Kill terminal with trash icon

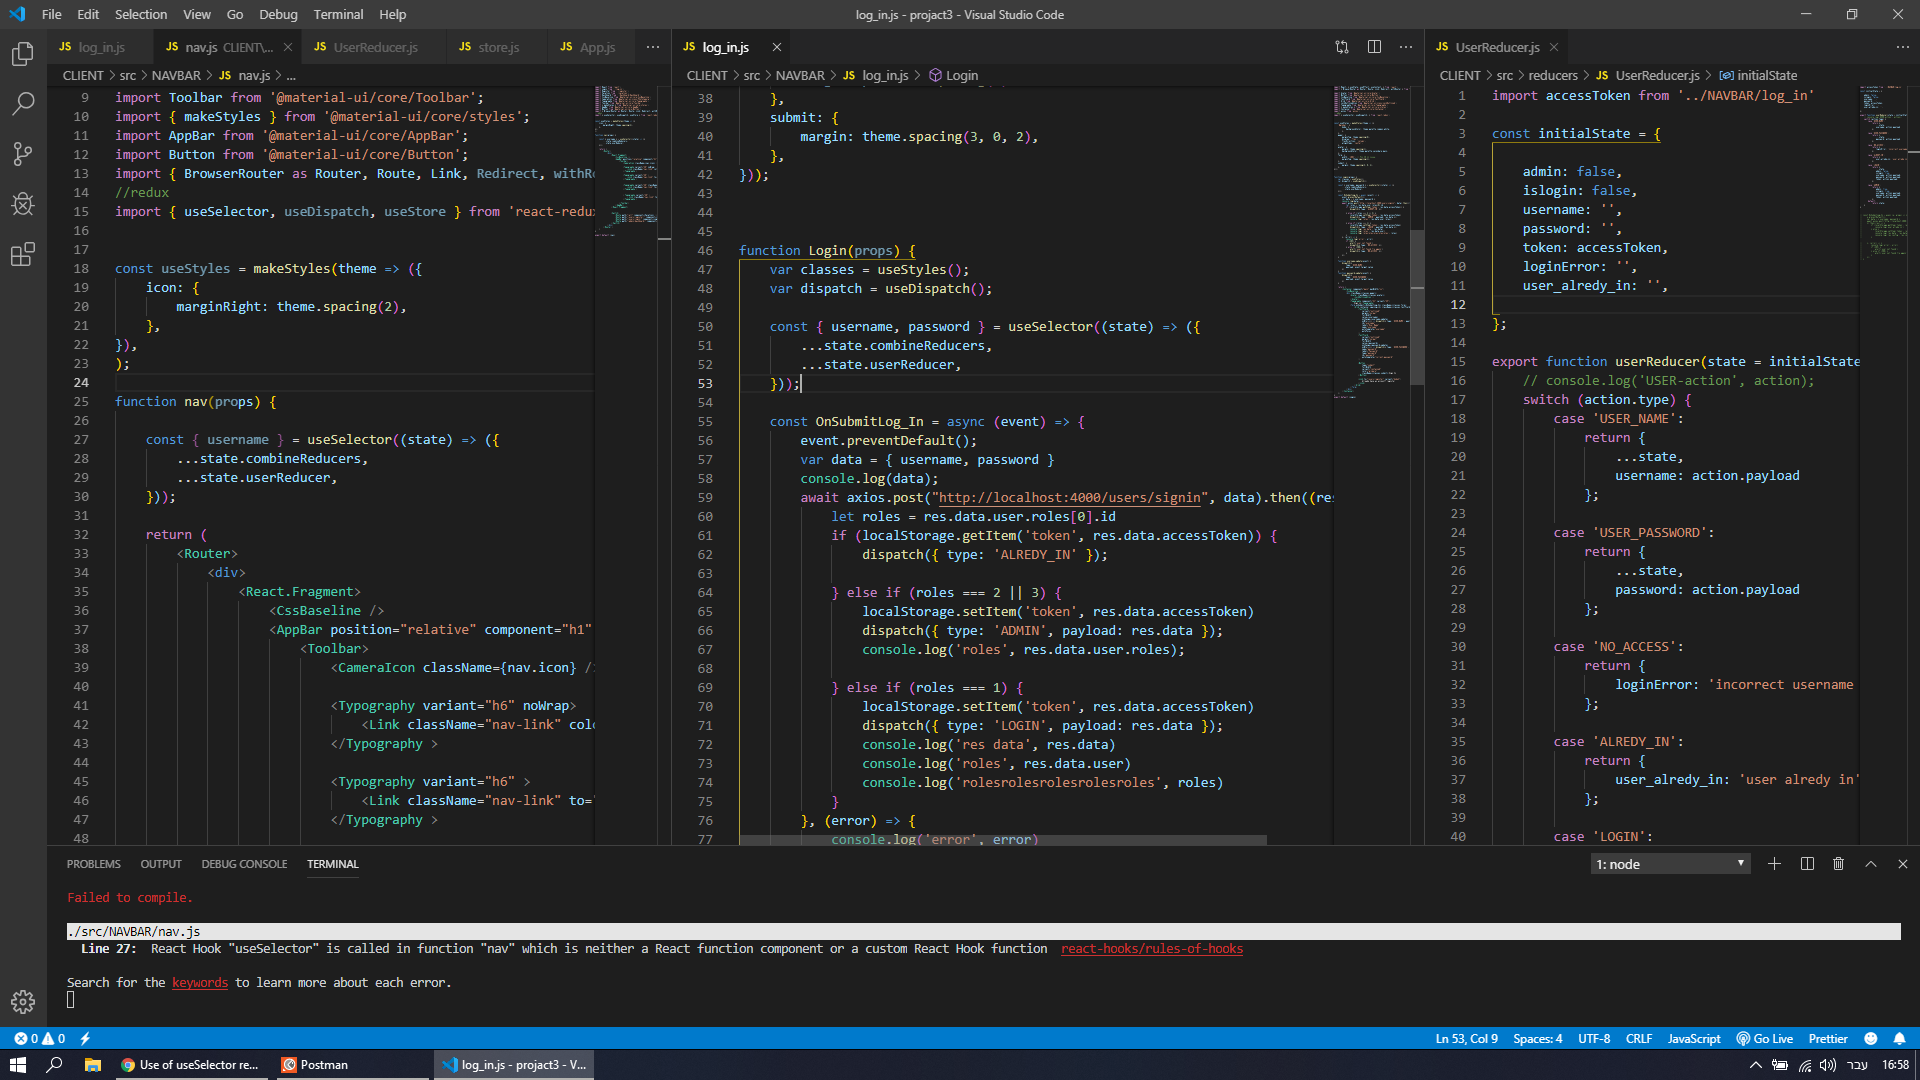tap(1838, 864)
